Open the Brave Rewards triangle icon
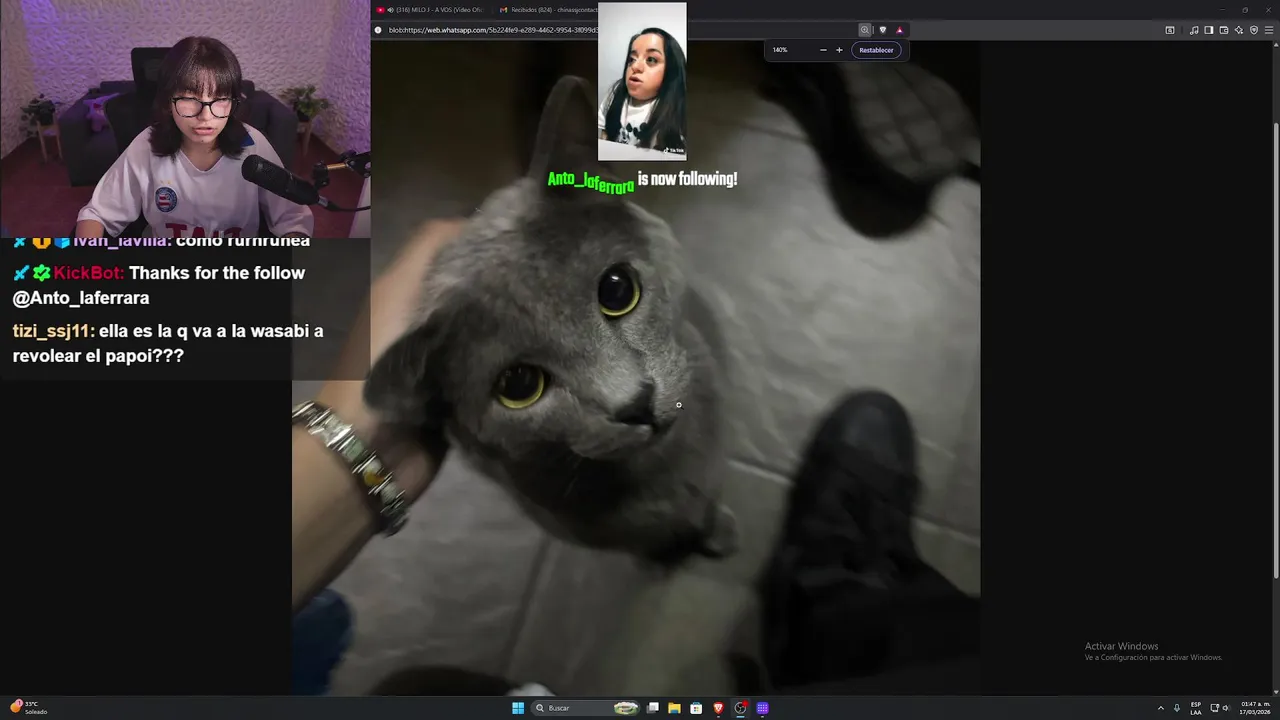The image size is (1280, 720). pos(899,30)
